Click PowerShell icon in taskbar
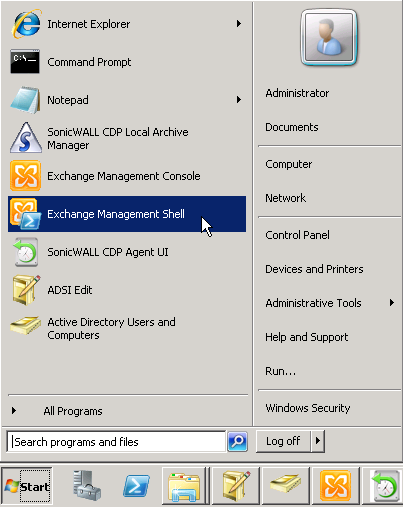 (136, 486)
